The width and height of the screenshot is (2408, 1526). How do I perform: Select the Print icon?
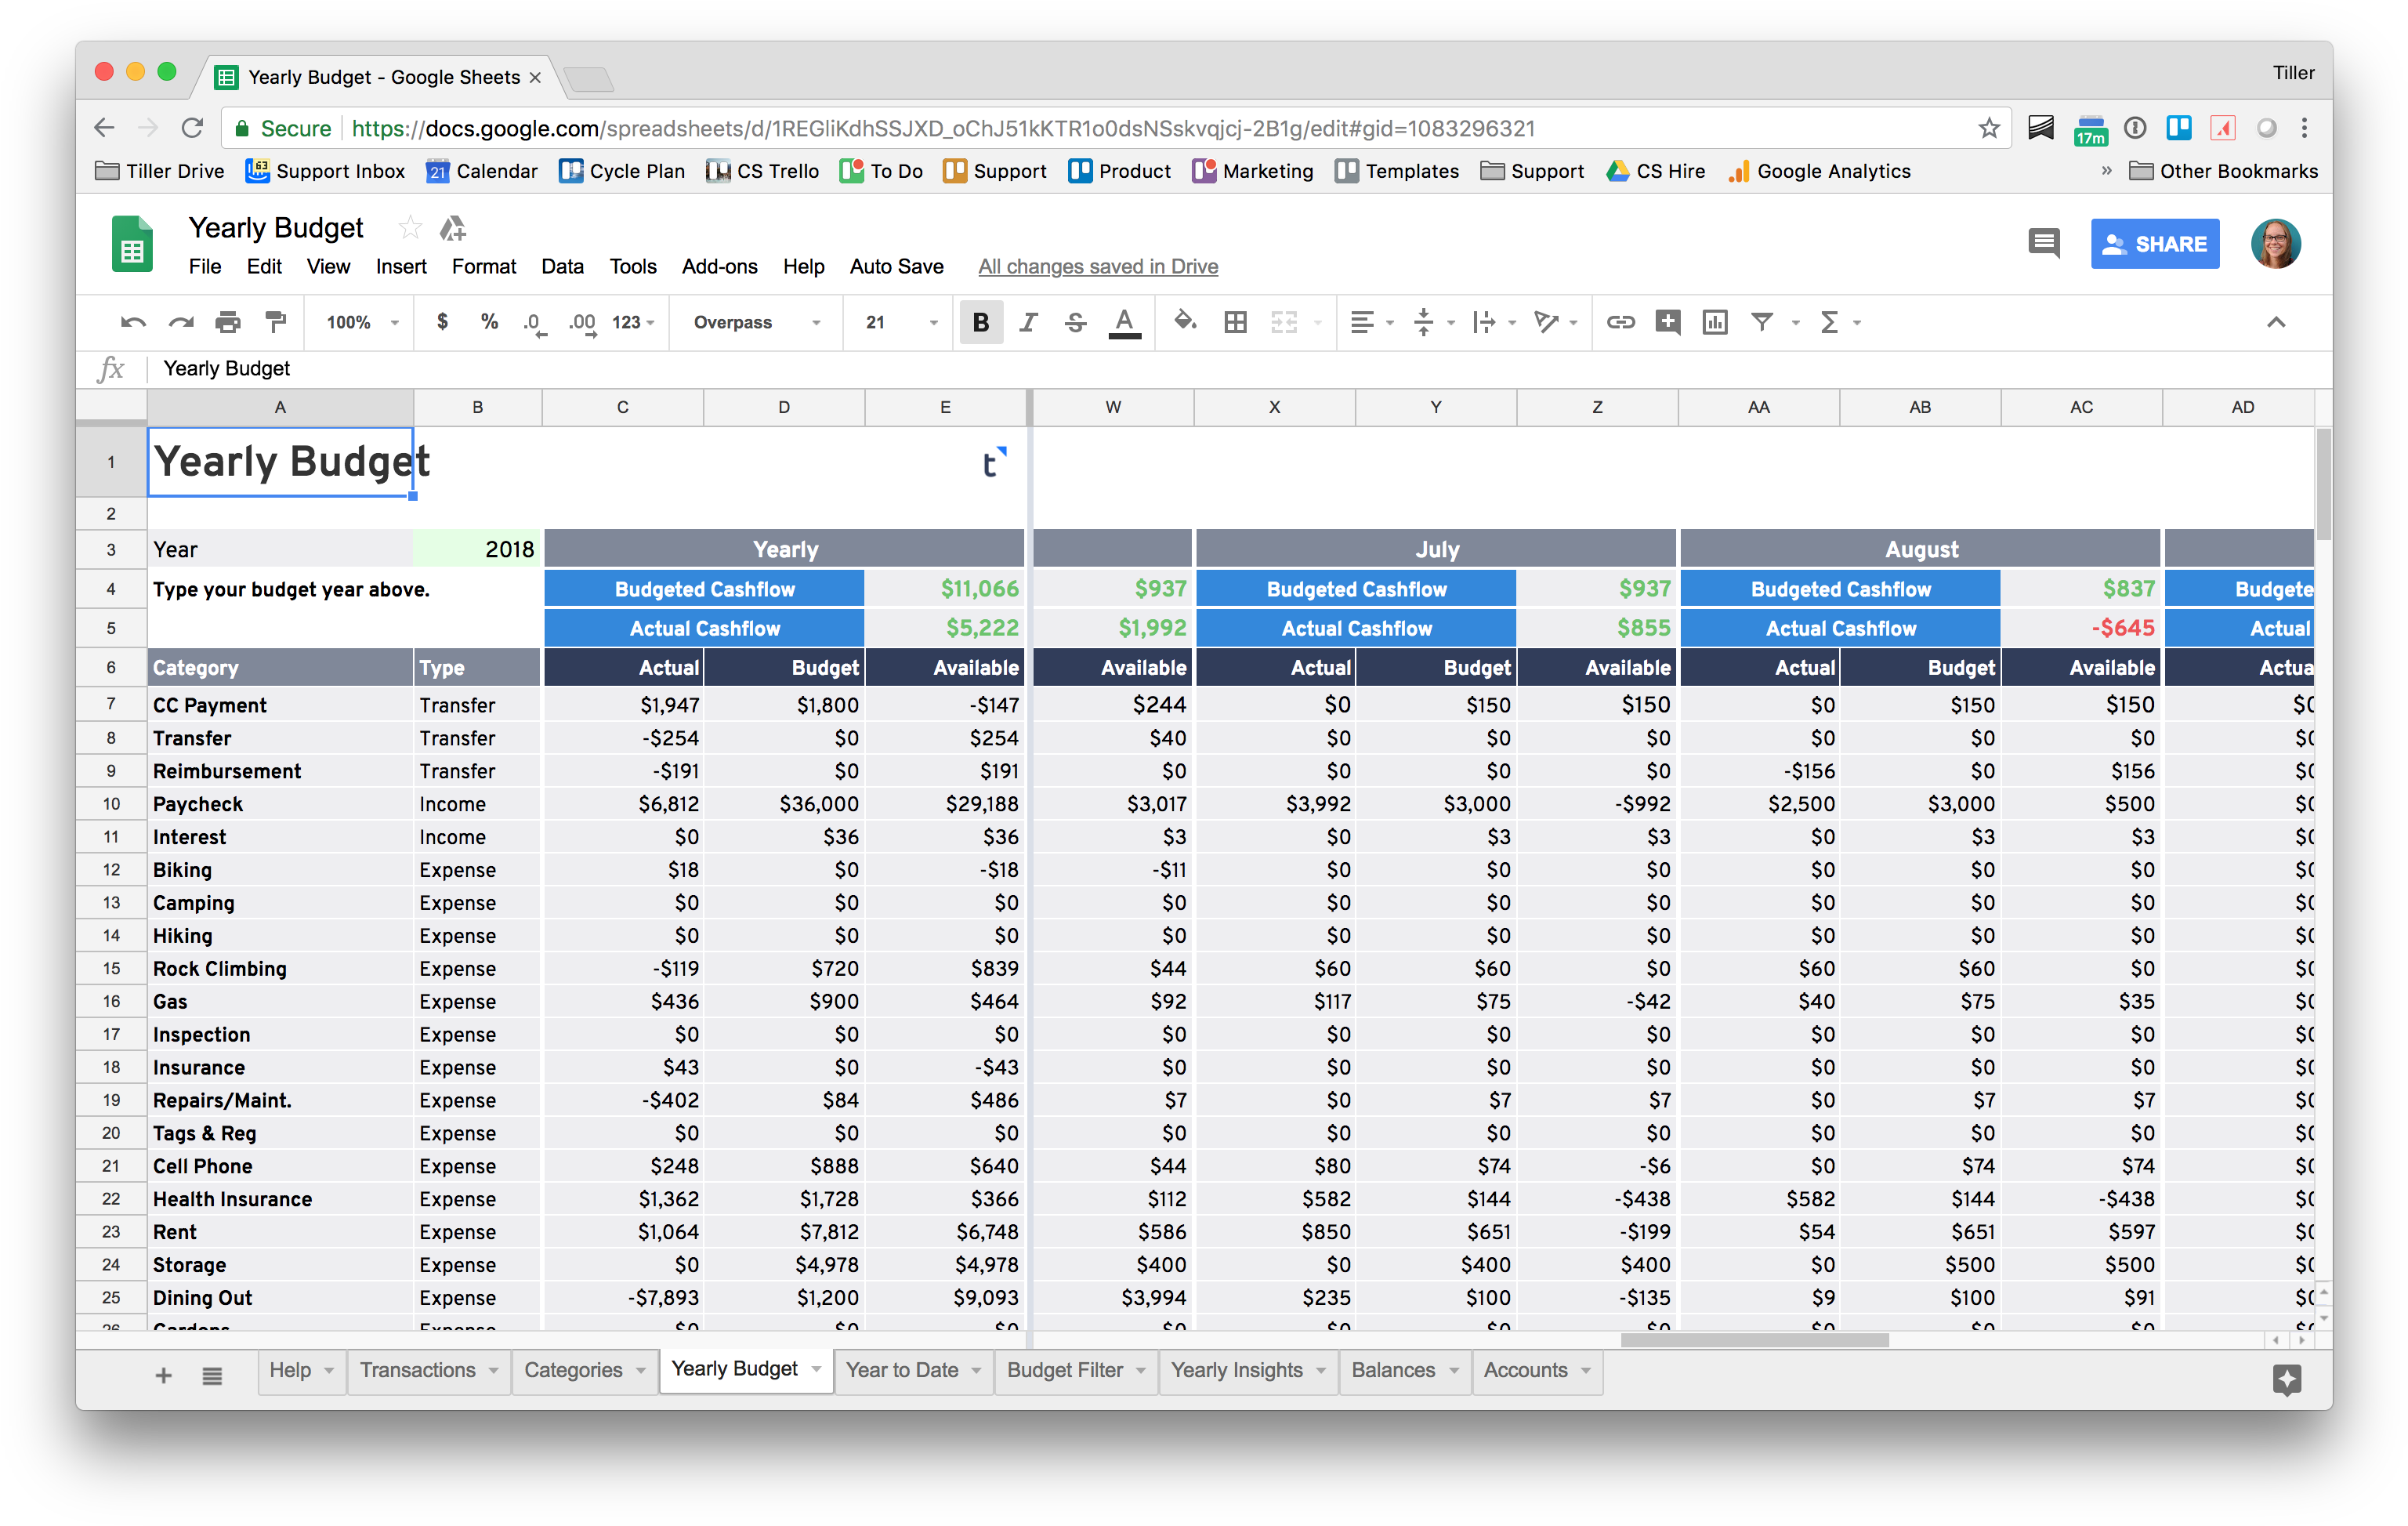pyautogui.click(x=228, y=322)
